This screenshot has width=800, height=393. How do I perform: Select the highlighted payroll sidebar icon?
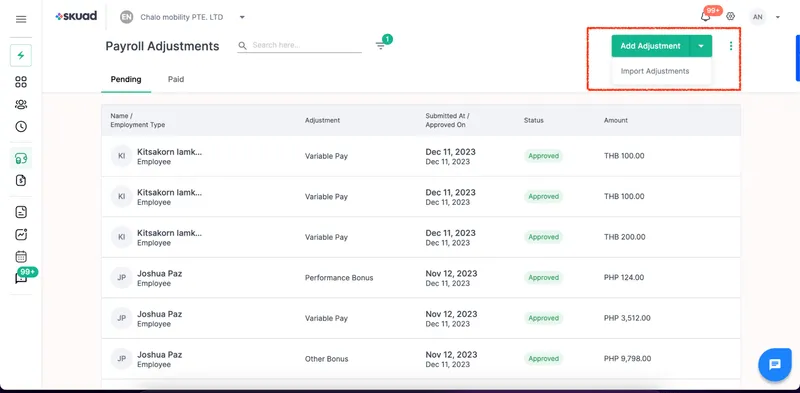pyautogui.click(x=21, y=159)
